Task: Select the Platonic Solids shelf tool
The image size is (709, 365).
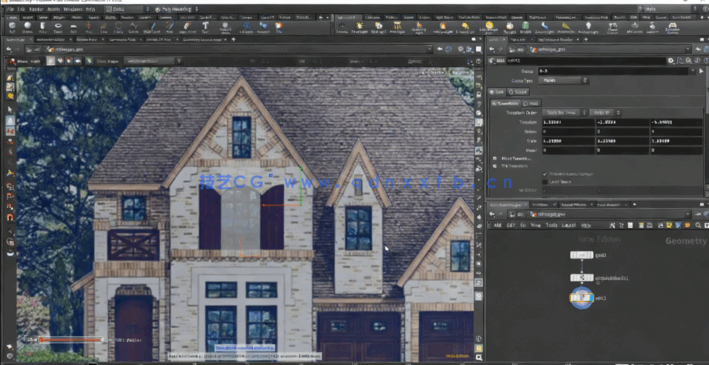Action: [225, 28]
